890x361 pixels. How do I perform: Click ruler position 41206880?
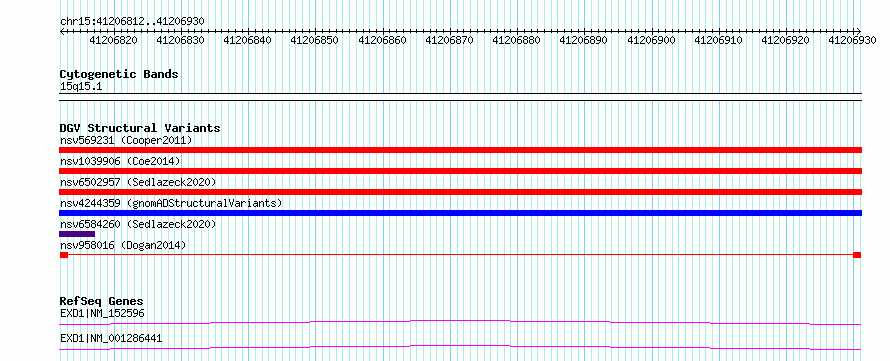coord(517,40)
